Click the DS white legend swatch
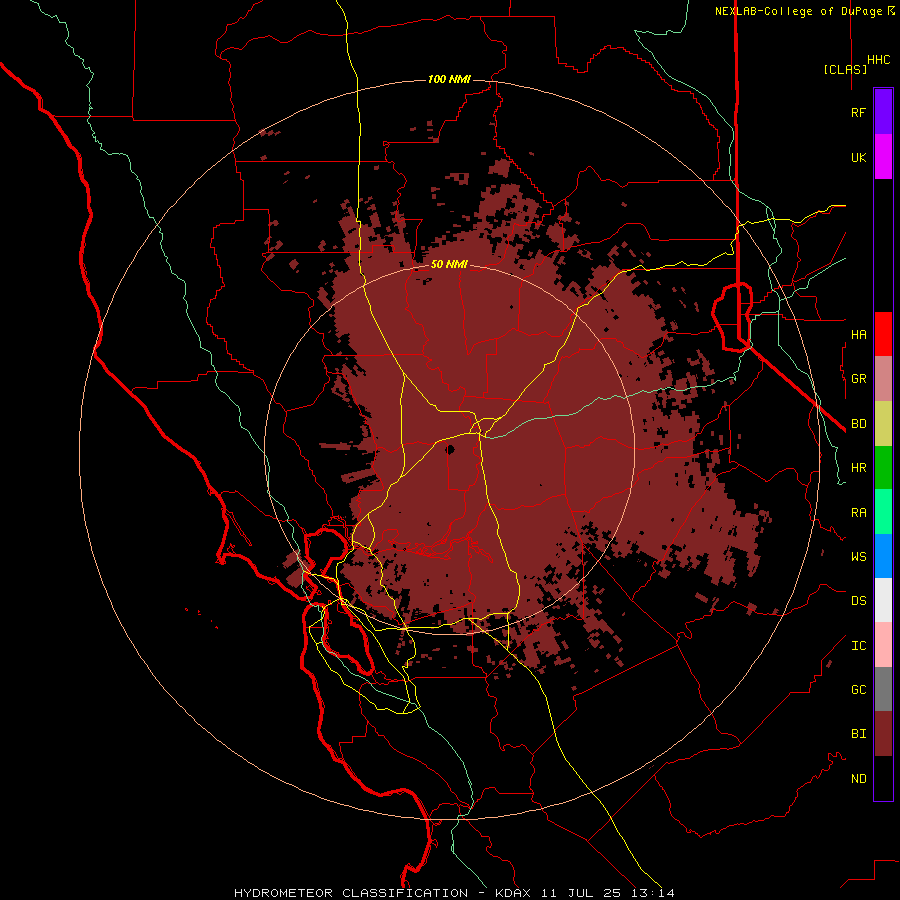 (x=883, y=600)
